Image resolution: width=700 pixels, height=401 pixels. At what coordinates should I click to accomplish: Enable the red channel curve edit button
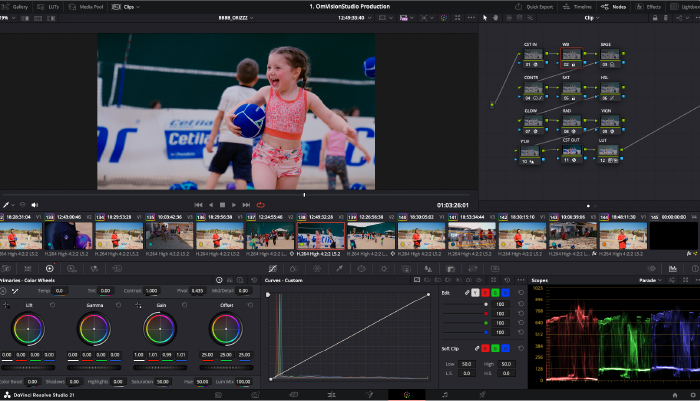click(485, 293)
